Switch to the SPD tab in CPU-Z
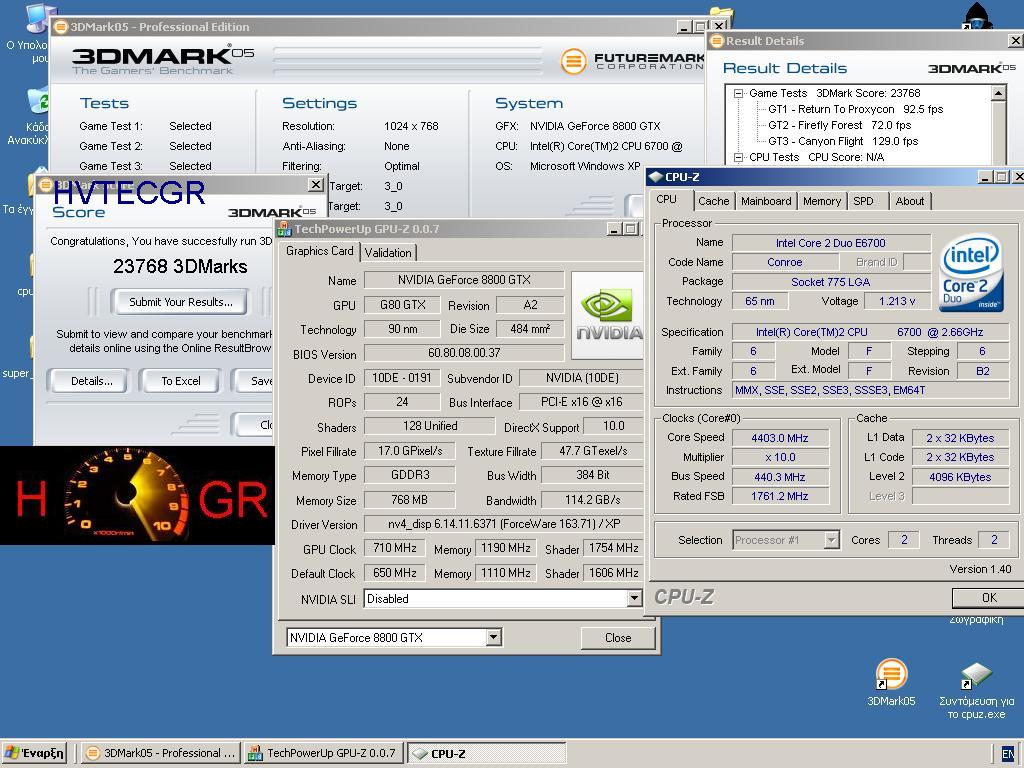Image resolution: width=1024 pixels, height=768 pixels. pos(863,201)
